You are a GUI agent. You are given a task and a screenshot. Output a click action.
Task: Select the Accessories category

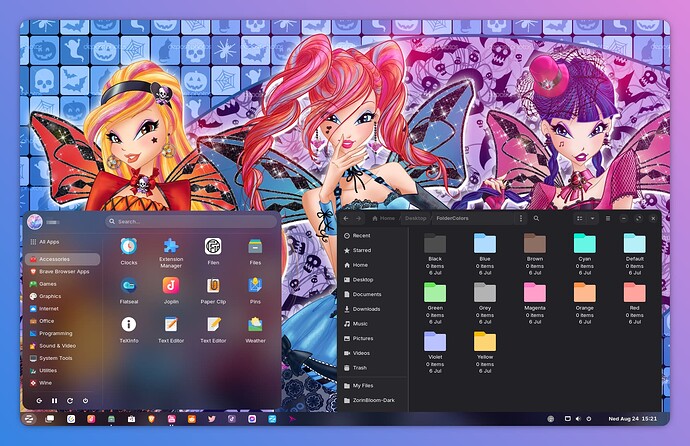(62, 259)
